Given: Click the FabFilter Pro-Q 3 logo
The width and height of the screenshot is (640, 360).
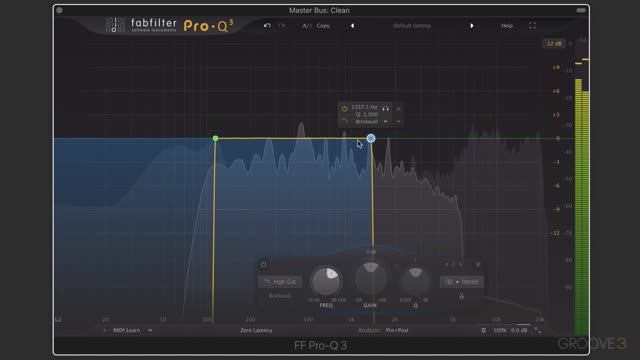Looking at the screenshot, I should [x=169, y=26].
